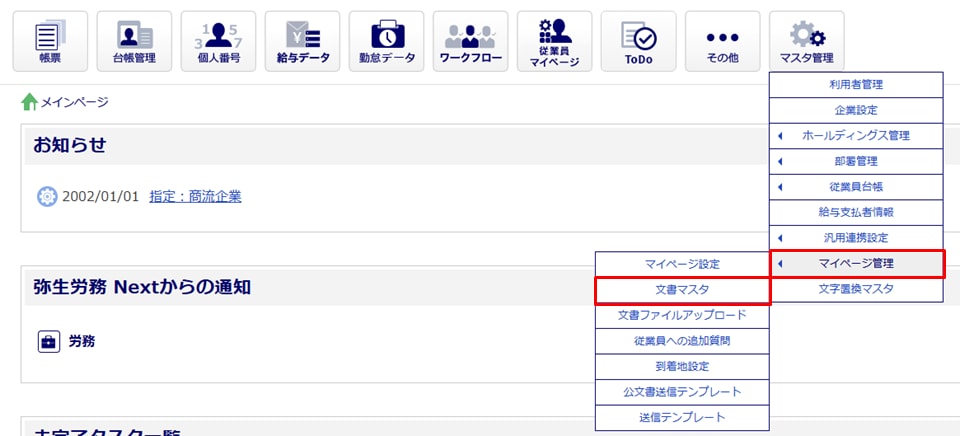Expand the その他 more options menu
The image size is (960, 436).
pos(722,41)
